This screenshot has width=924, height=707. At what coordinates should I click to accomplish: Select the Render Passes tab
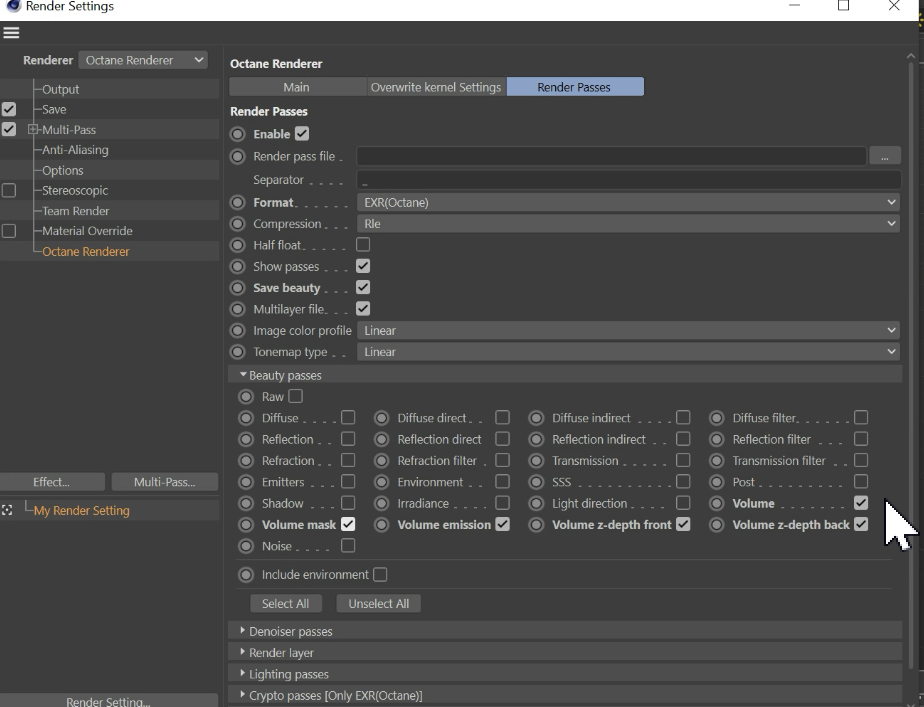click(x=575, y=87)
